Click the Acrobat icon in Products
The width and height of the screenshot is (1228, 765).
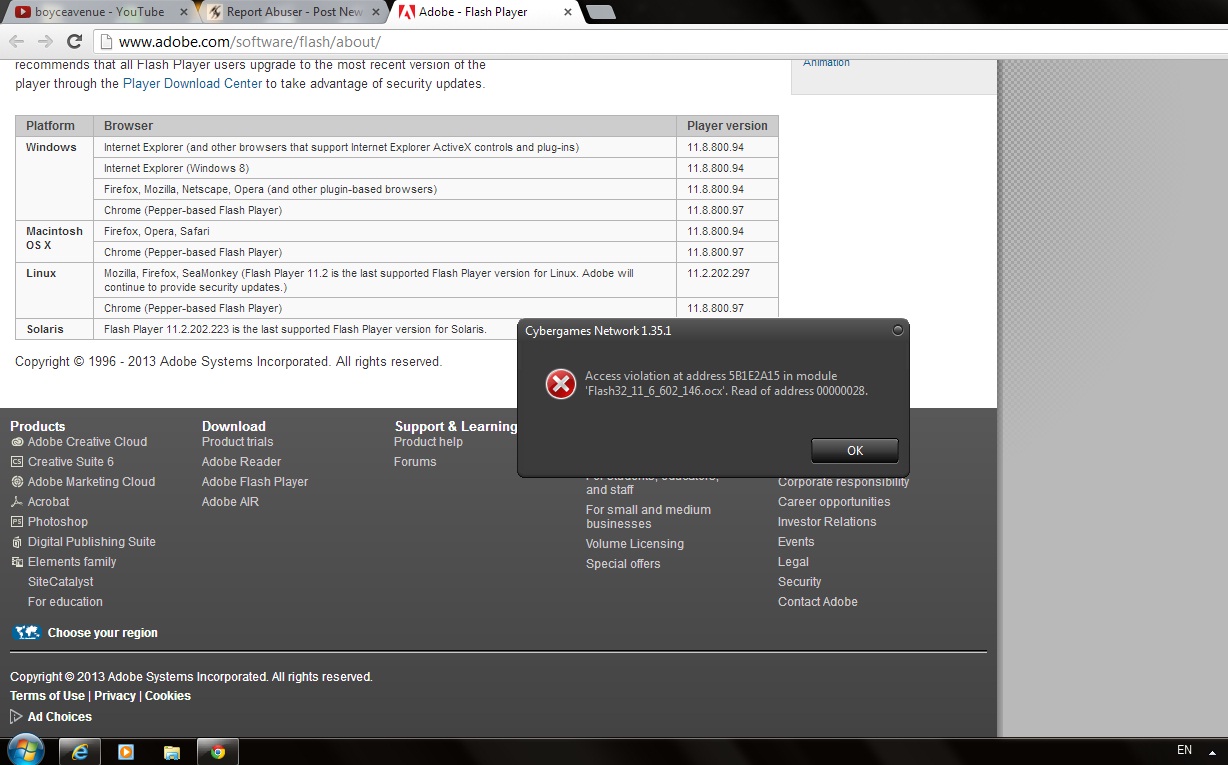[x=17, y=502]
